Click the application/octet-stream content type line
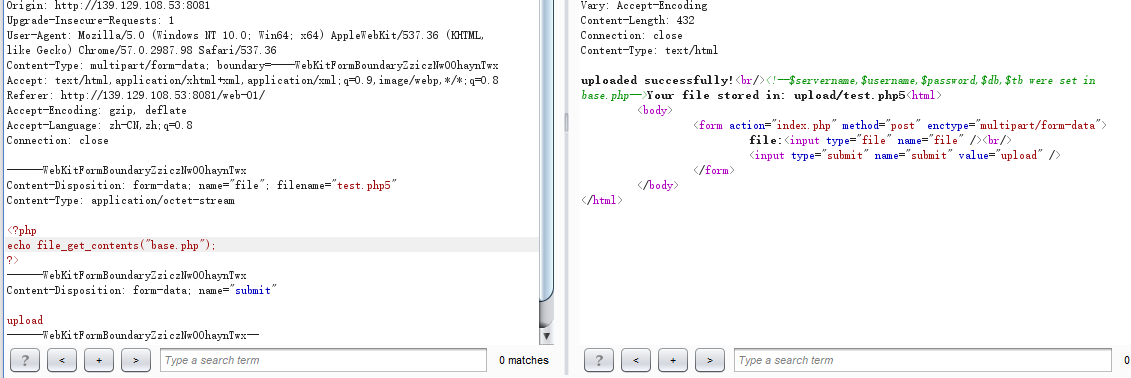 coord(120,201)
